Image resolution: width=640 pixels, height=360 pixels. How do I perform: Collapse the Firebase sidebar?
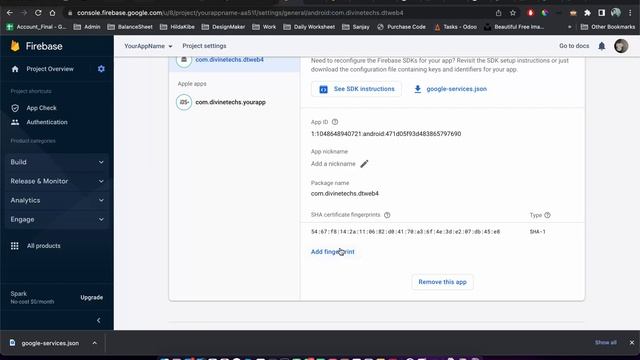[98, 320]
